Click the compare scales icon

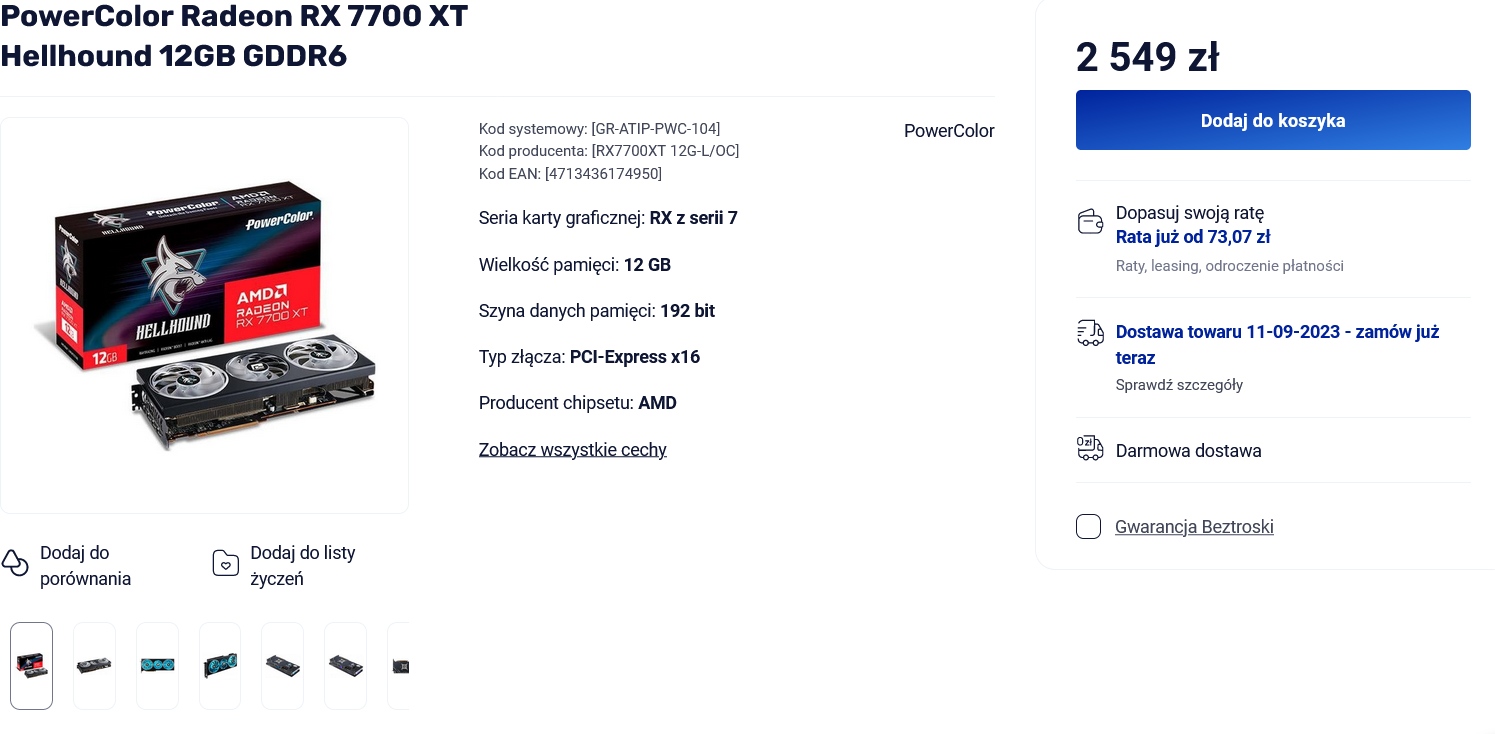point(15,563)
